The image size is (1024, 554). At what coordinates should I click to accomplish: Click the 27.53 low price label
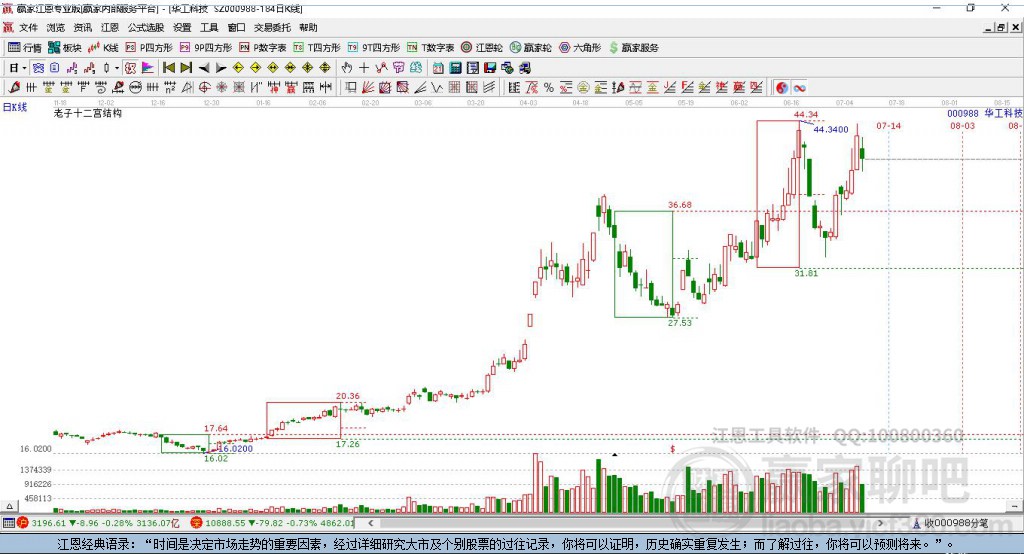coord(680,322)
